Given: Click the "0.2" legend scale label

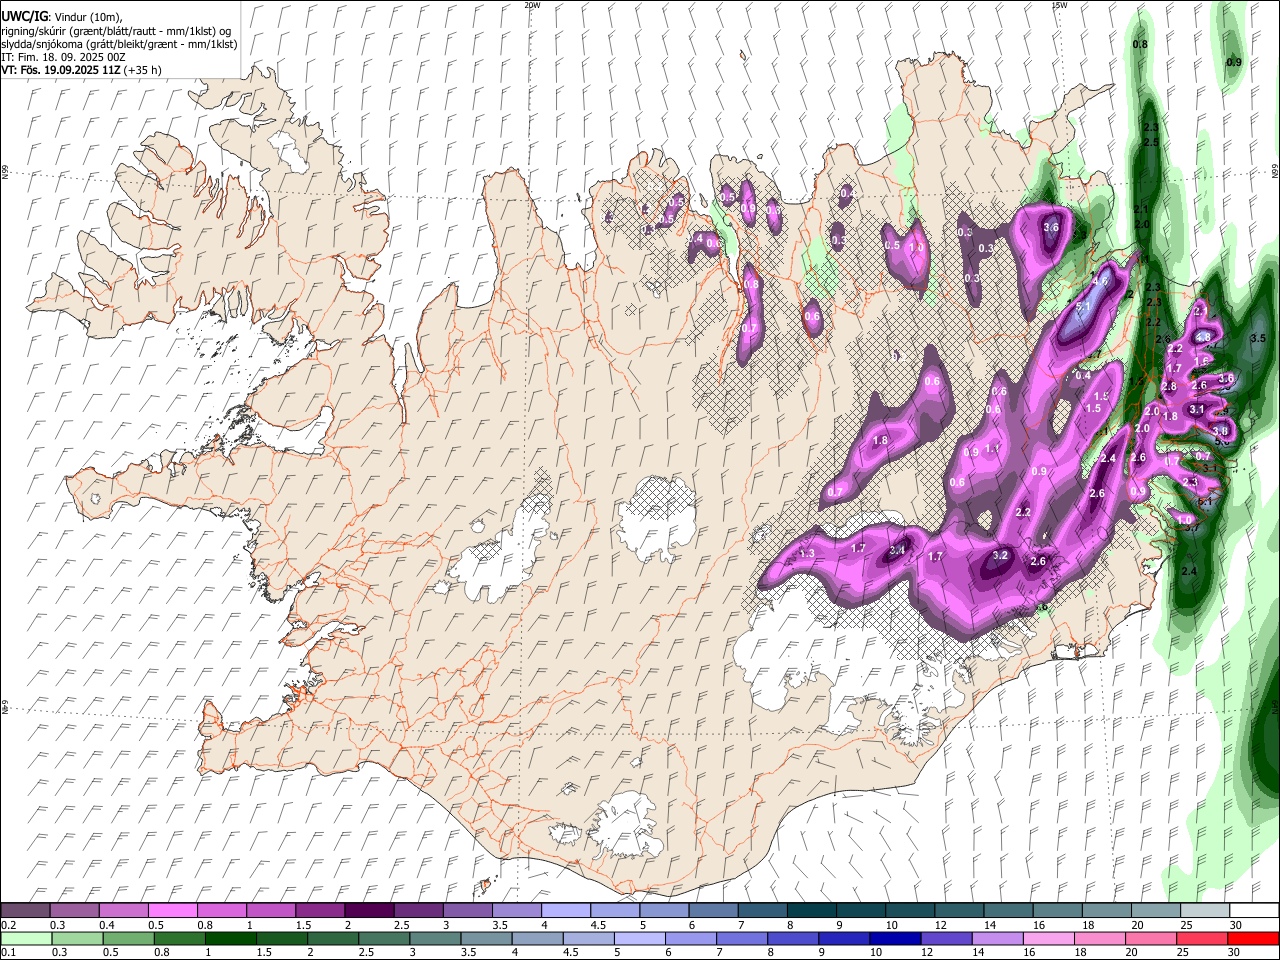Looking at the screenshot, I should coord(7,925).
